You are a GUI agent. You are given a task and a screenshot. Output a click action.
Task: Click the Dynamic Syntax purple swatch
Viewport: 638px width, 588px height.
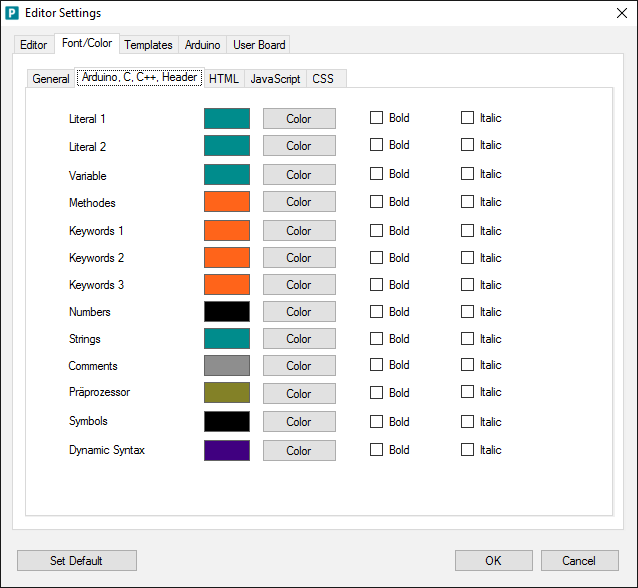[227, 450]
